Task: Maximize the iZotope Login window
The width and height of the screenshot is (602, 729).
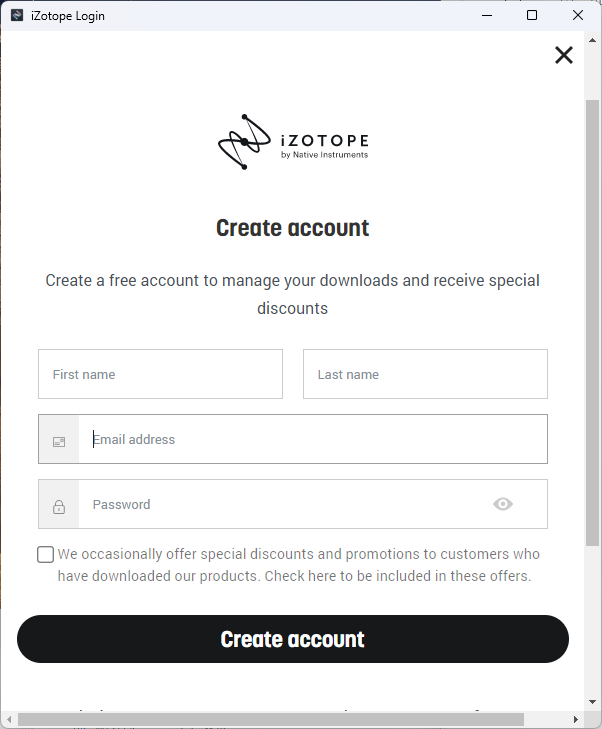Action: (x=532, y=15)
